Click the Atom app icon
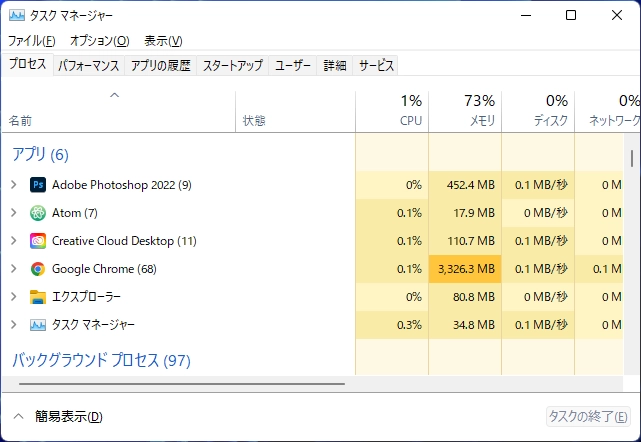The height and width of the screenshot is (442, 641). click(38, 213)
